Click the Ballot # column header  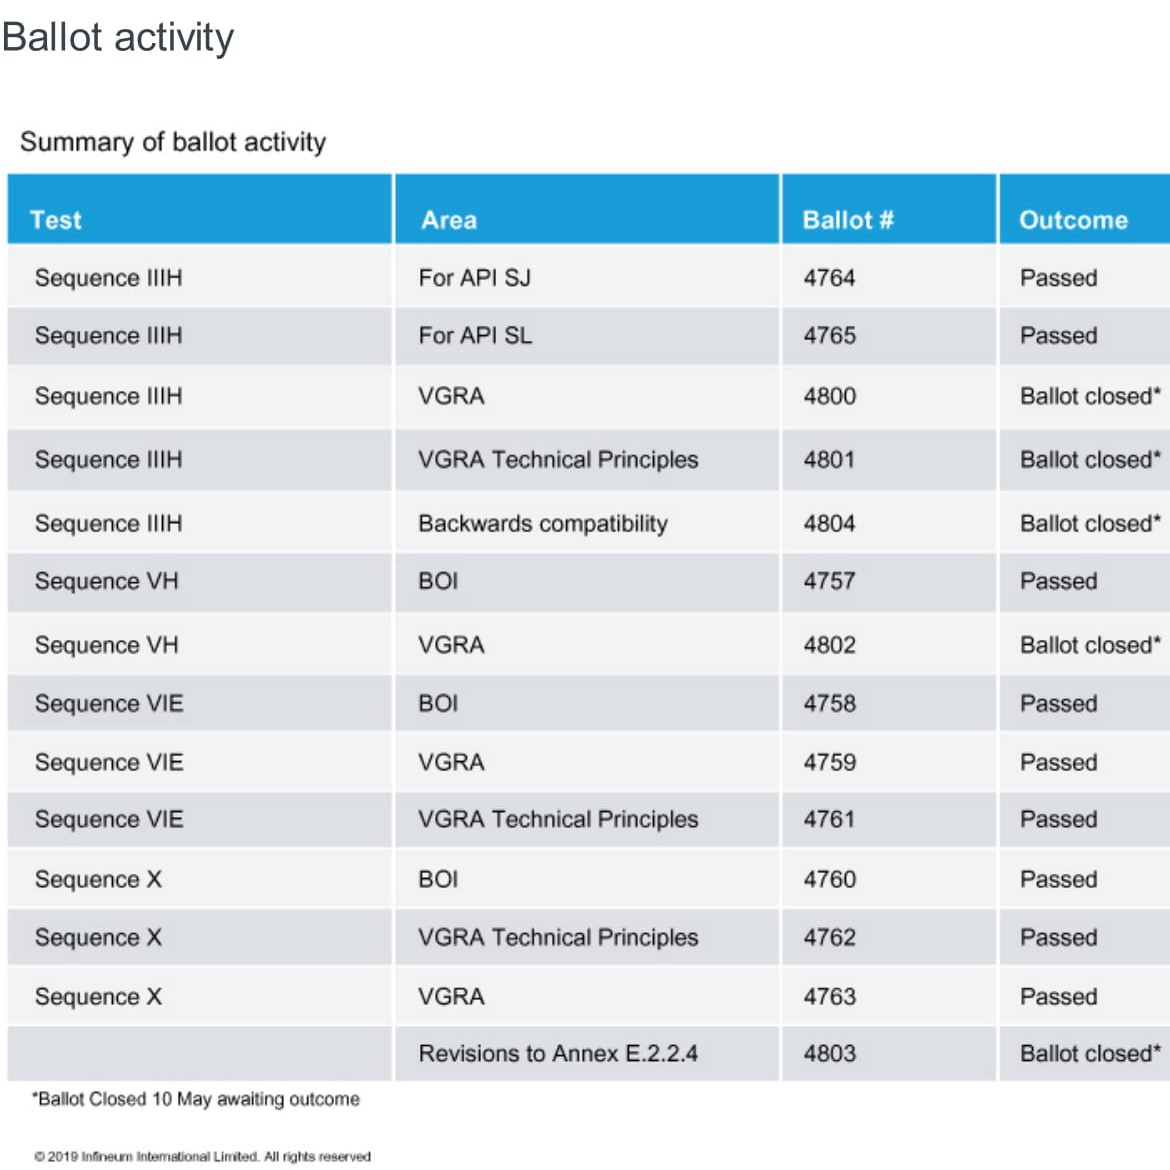889,209
